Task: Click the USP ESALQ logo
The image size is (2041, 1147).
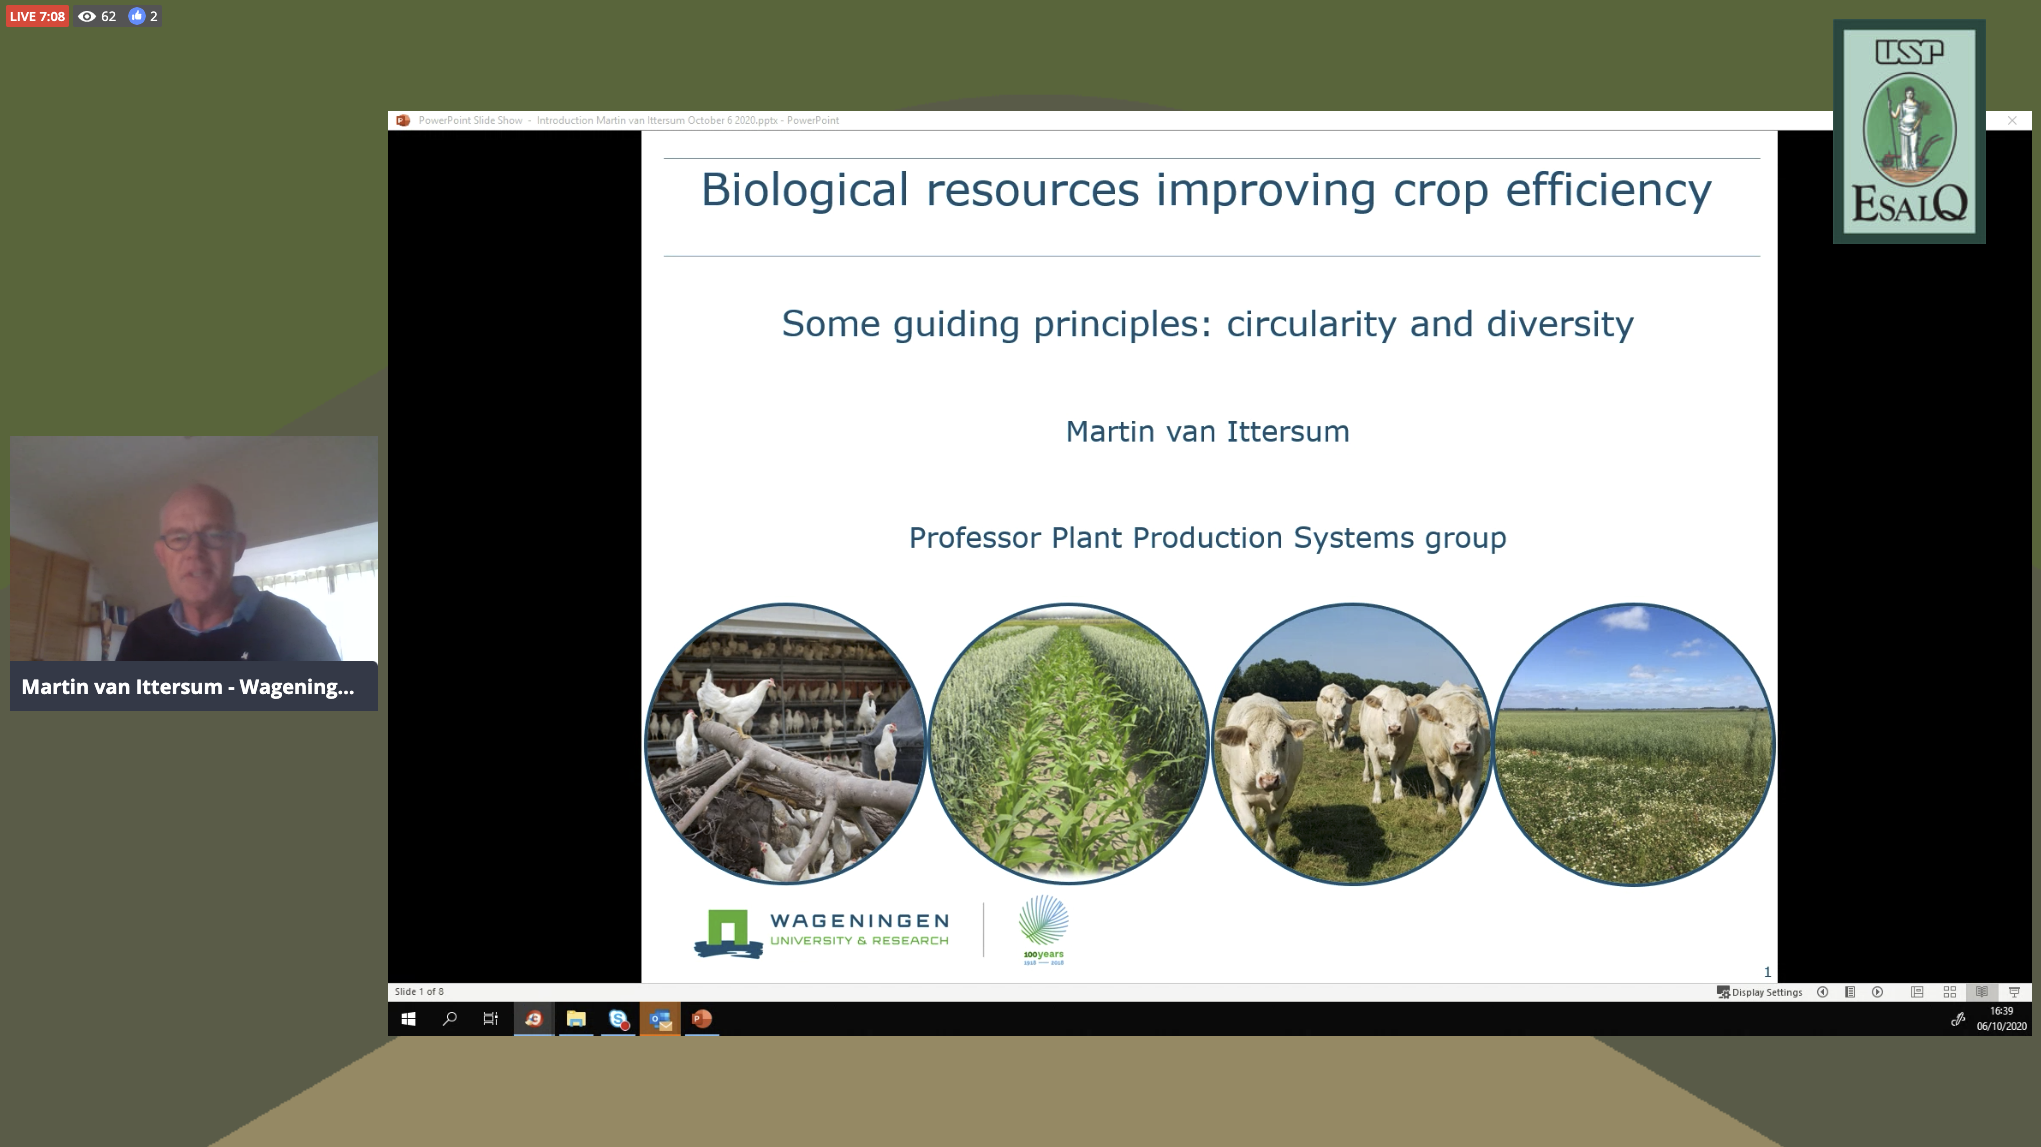Action: 1909,131
